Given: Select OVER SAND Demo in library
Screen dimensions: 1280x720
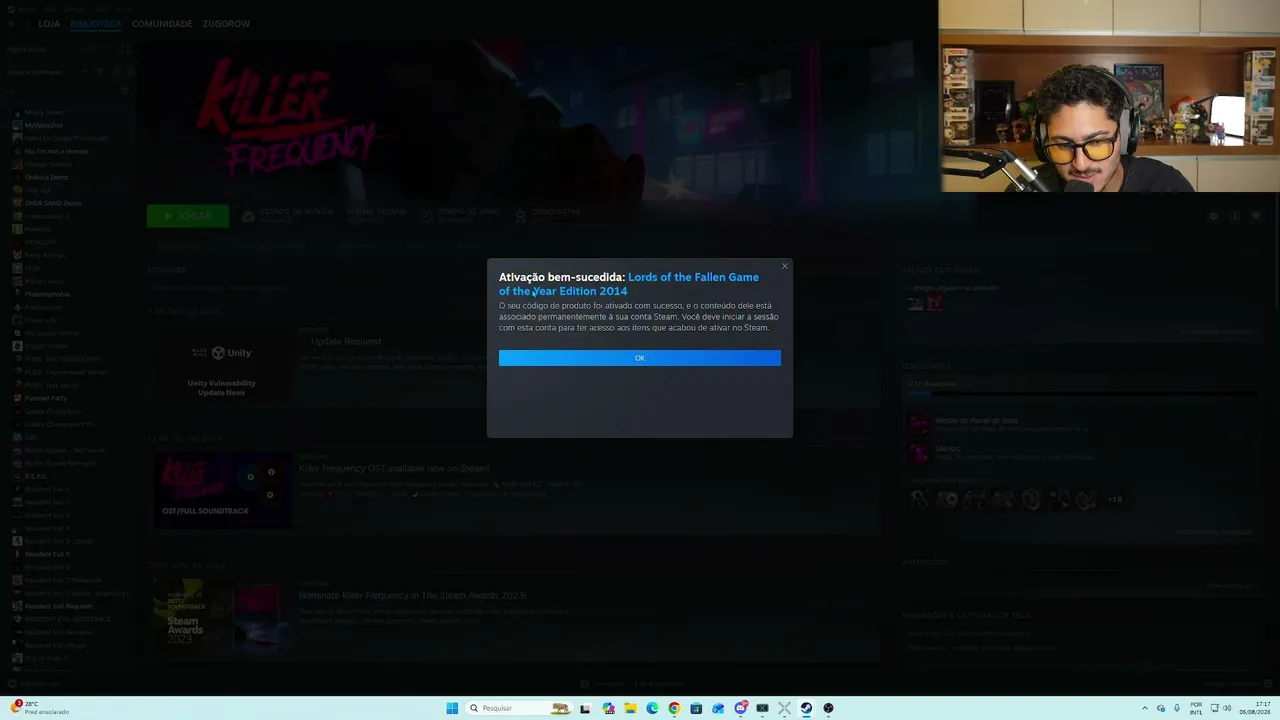Looking at the screenshot, I should (x=53, y=203).
